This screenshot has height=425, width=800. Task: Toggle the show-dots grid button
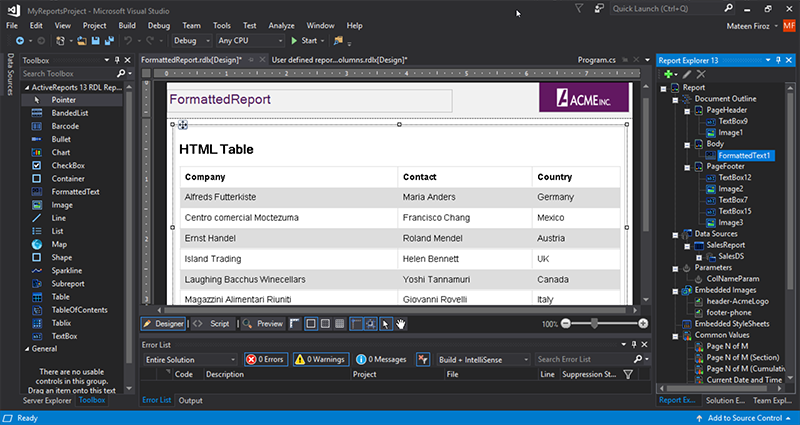tap(325, 324)
